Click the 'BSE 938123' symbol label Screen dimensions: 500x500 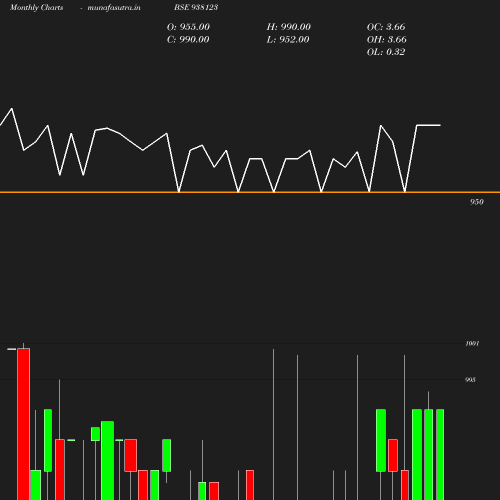click(196, 7)
